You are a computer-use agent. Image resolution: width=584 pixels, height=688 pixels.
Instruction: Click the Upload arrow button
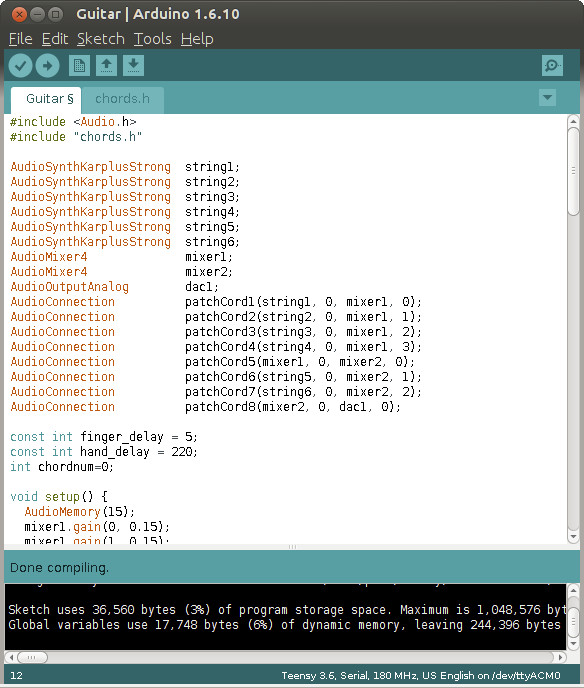tap(47, 66)
